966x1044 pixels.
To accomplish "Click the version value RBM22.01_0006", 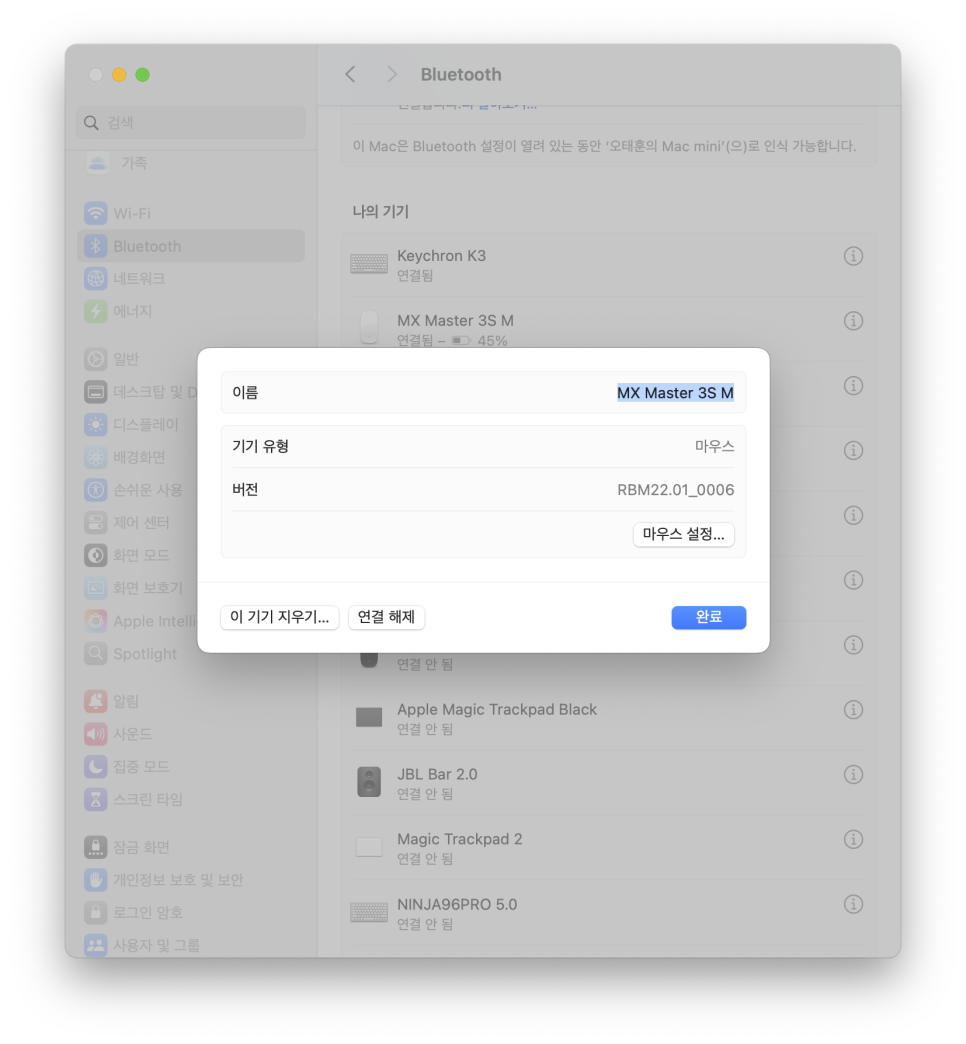I will 675,489.
